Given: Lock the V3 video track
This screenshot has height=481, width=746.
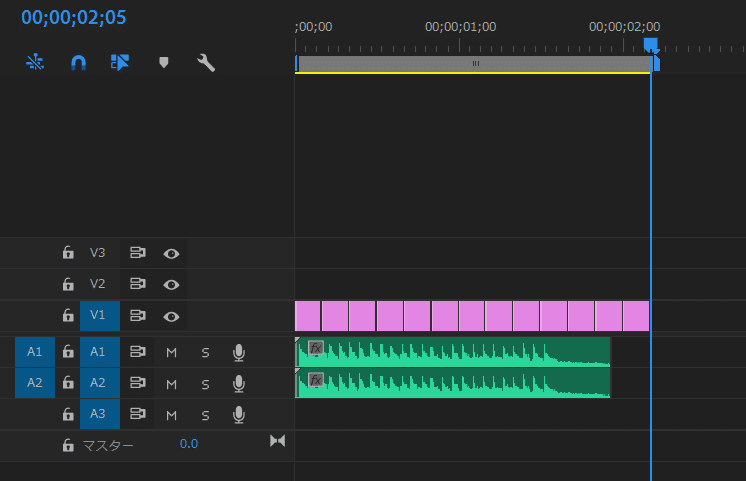Looking at the screenshot, I should pos(68,253).
